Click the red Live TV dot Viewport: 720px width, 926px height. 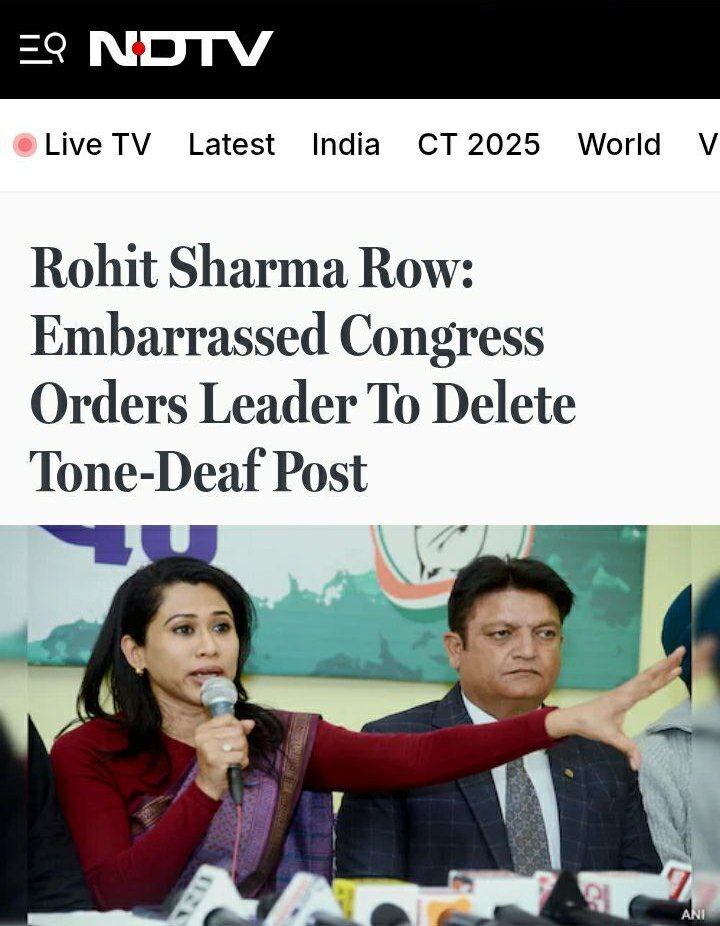25,145
